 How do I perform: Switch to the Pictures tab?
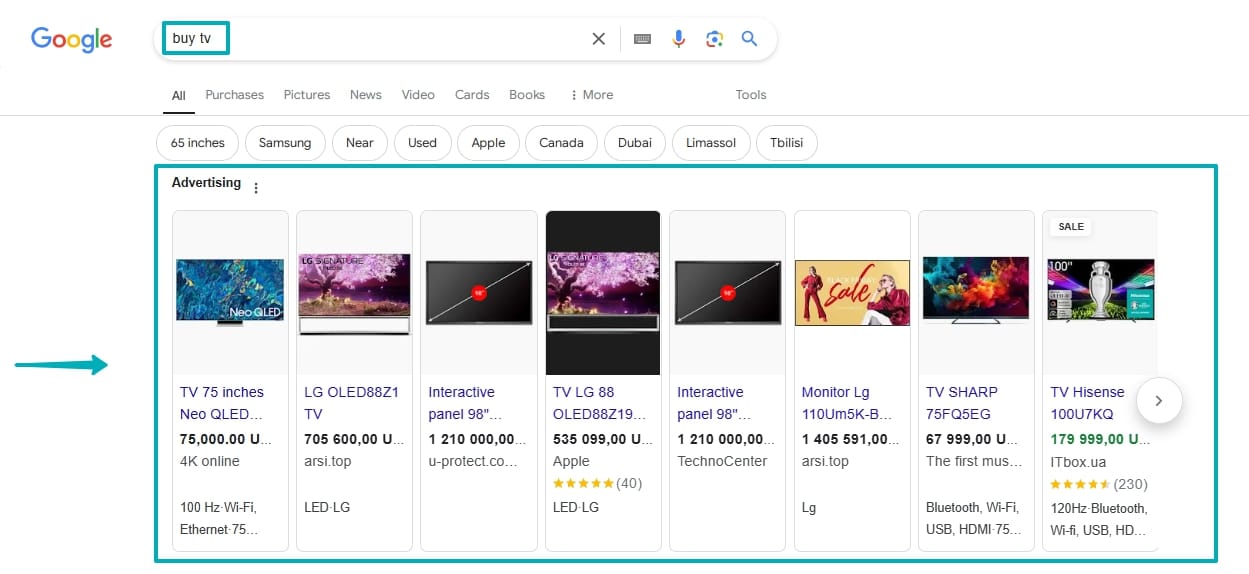[307, 95]
